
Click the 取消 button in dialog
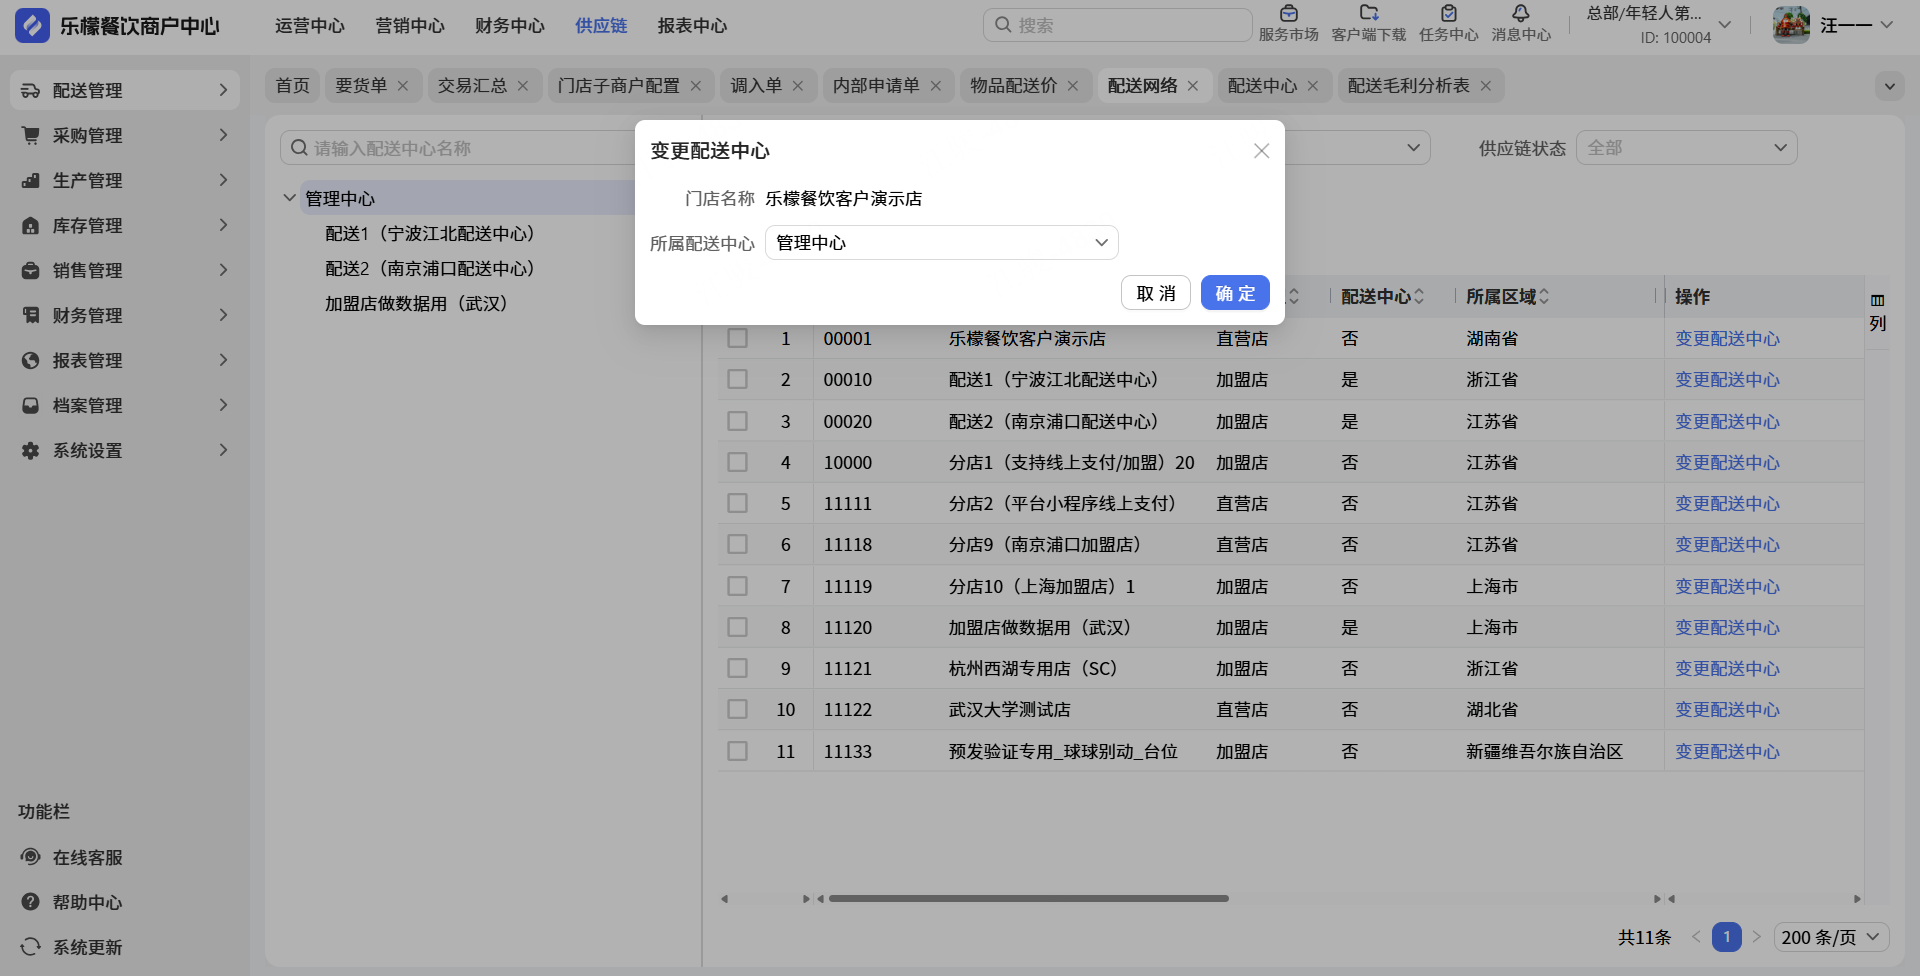(1155, 293)
